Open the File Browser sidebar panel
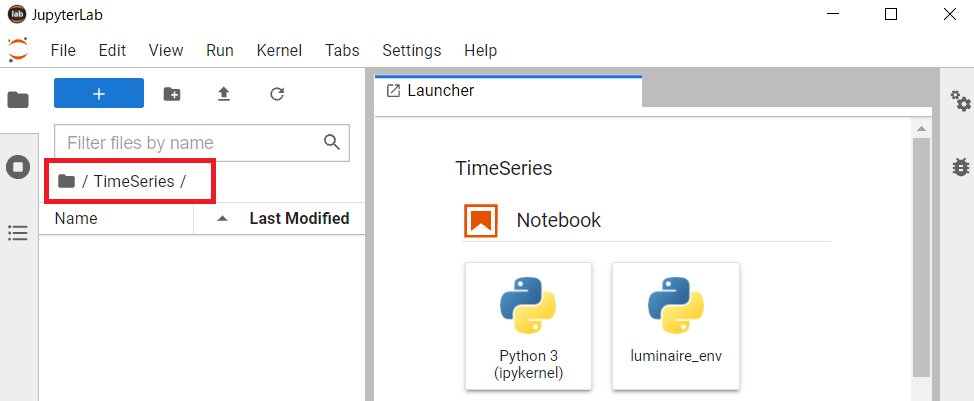Viewport: 974px width, 401px height. tap(18, 100)
